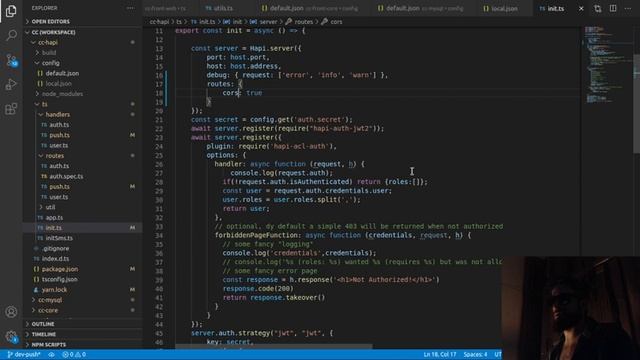640x360 pixels.
Task: Open errors and warnings count in status bar
Action: click(x=74, y=354)
